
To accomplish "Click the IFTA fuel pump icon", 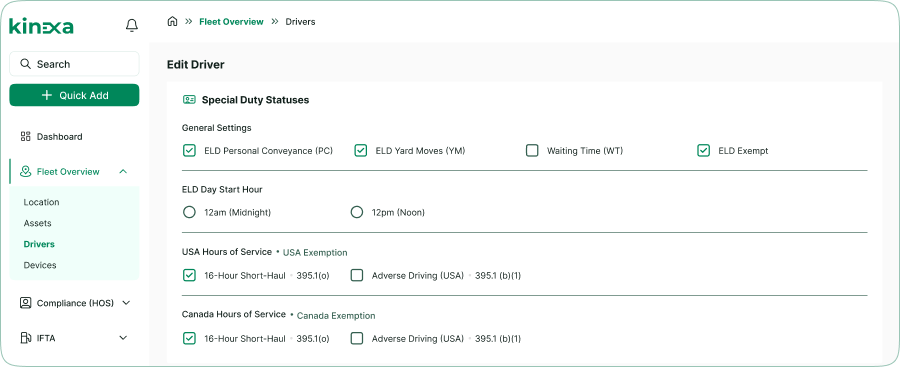I will [25, 338].
